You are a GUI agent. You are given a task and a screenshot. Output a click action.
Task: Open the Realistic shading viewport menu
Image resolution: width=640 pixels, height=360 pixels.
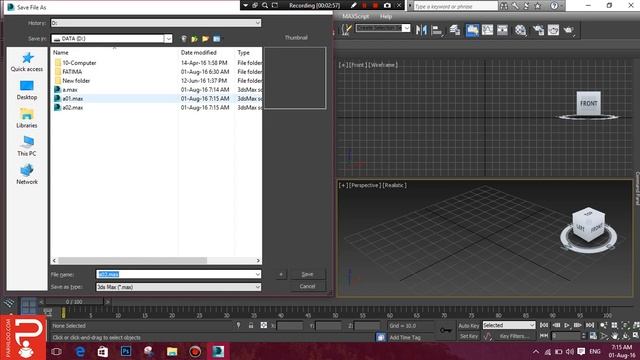pos(394,185)
